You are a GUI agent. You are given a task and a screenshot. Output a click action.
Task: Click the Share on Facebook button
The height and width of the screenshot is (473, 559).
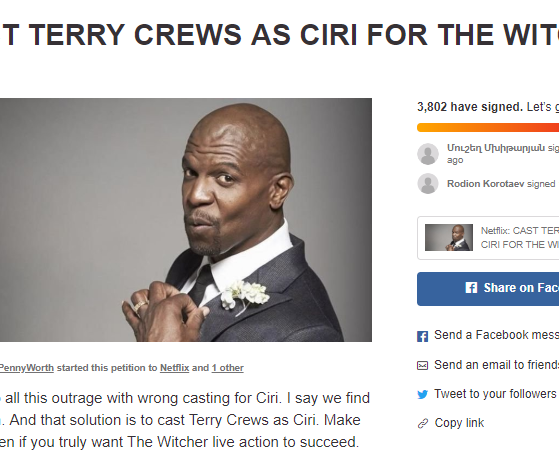[488, 289]
